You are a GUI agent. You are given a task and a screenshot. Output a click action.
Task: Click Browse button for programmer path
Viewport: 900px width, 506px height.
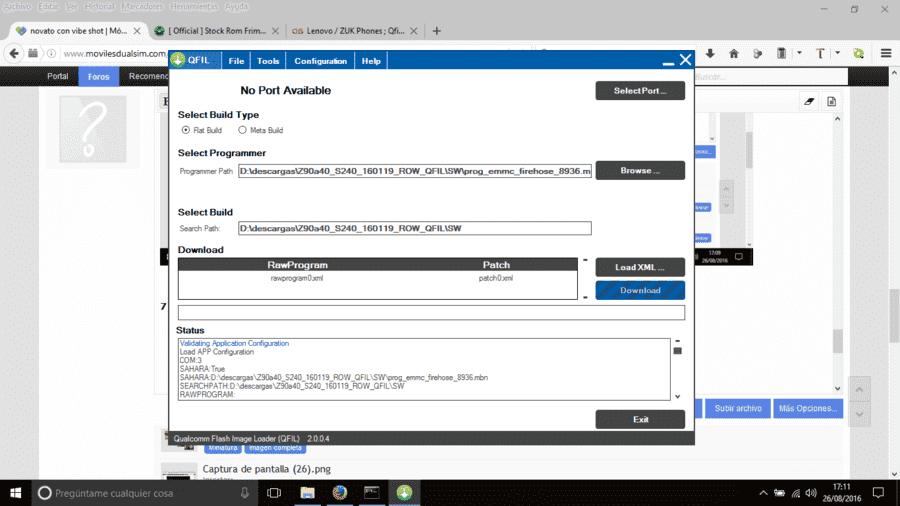point(640,170)
